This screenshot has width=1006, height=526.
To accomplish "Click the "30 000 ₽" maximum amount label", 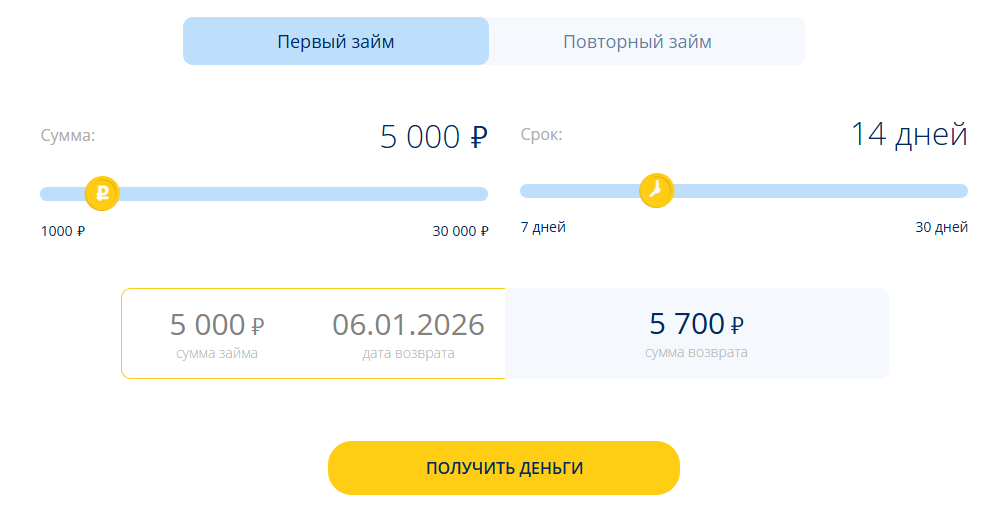I will click(x=460, y=231).
